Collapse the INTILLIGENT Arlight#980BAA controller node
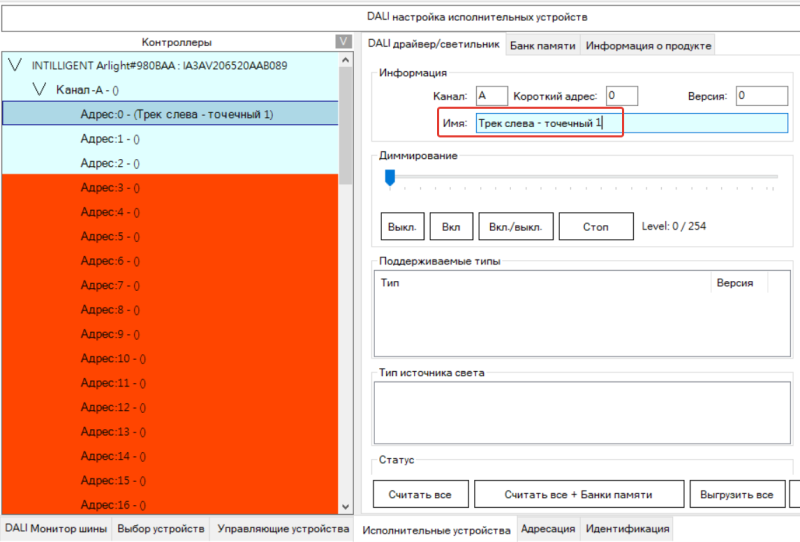The height and width of the screenshot is (542, 800). (15, 65)
